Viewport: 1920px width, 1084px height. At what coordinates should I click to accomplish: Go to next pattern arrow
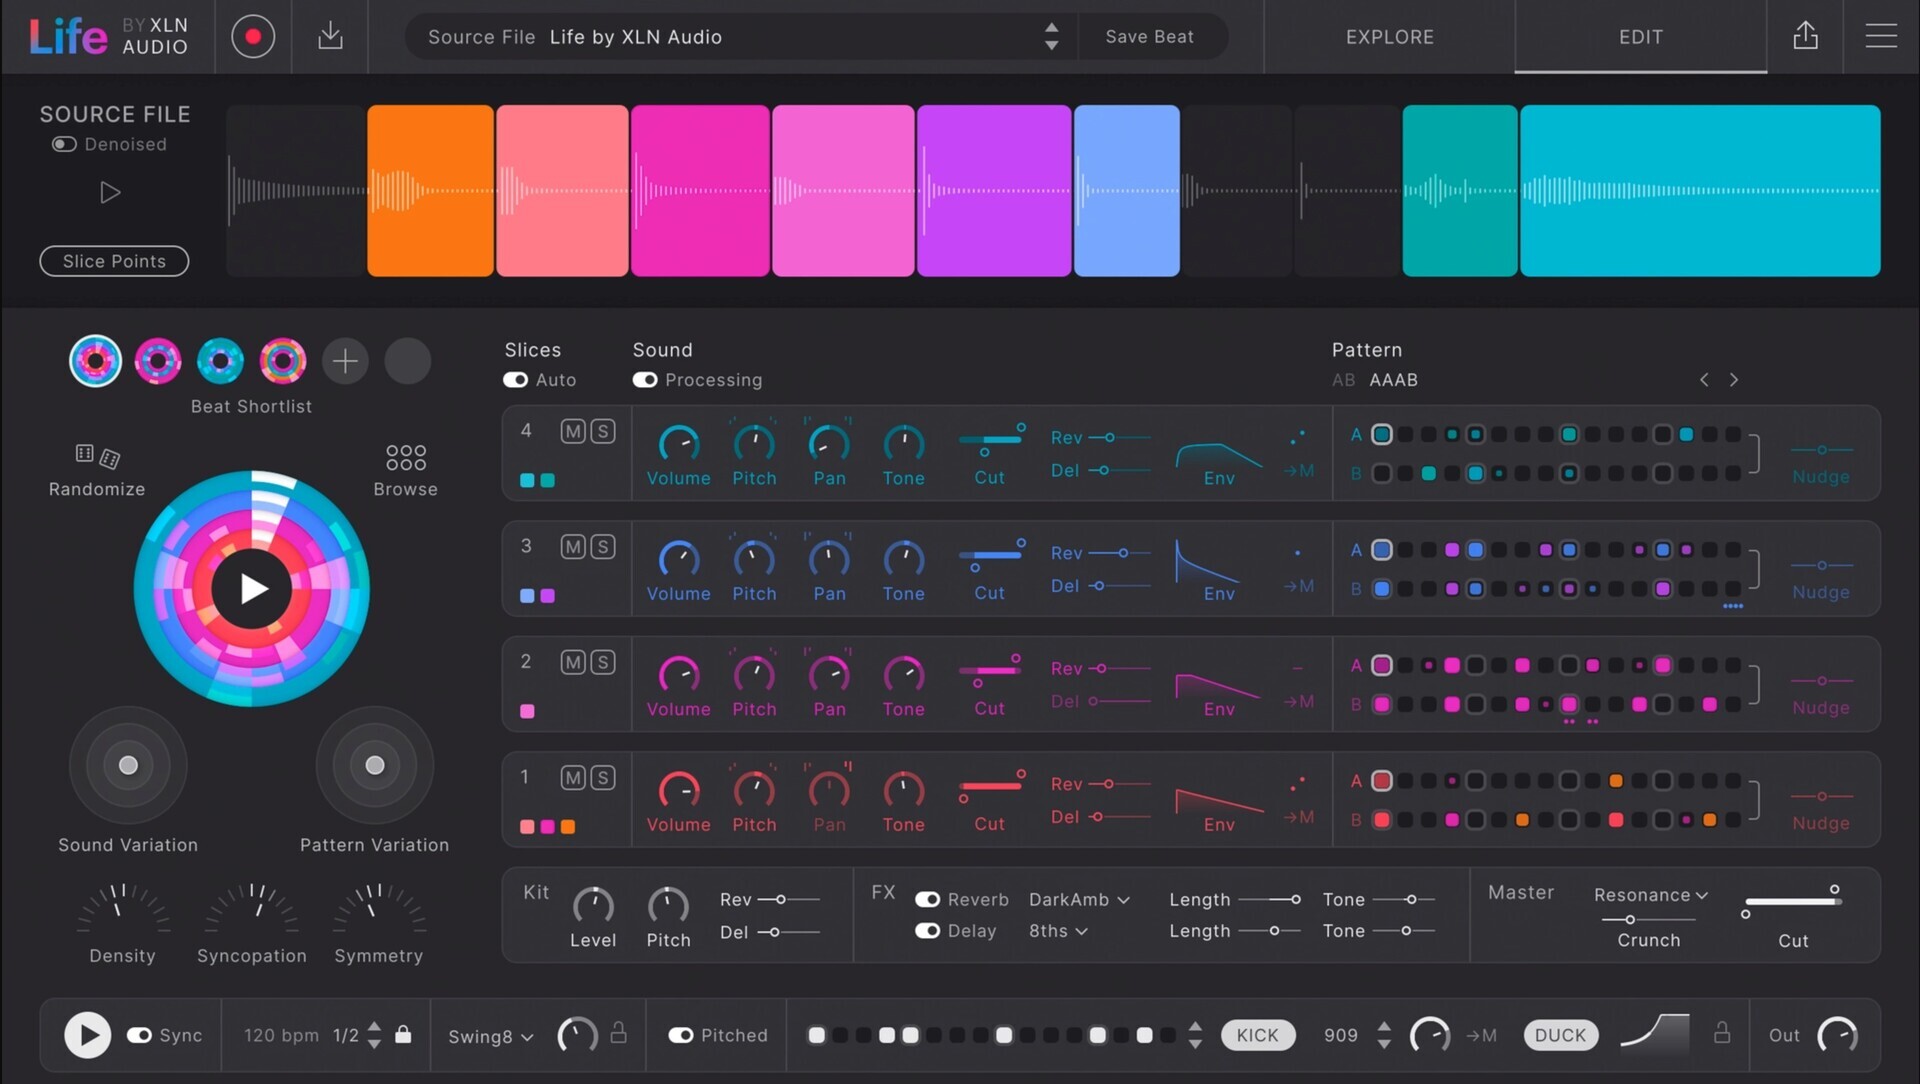point(1734,380)
